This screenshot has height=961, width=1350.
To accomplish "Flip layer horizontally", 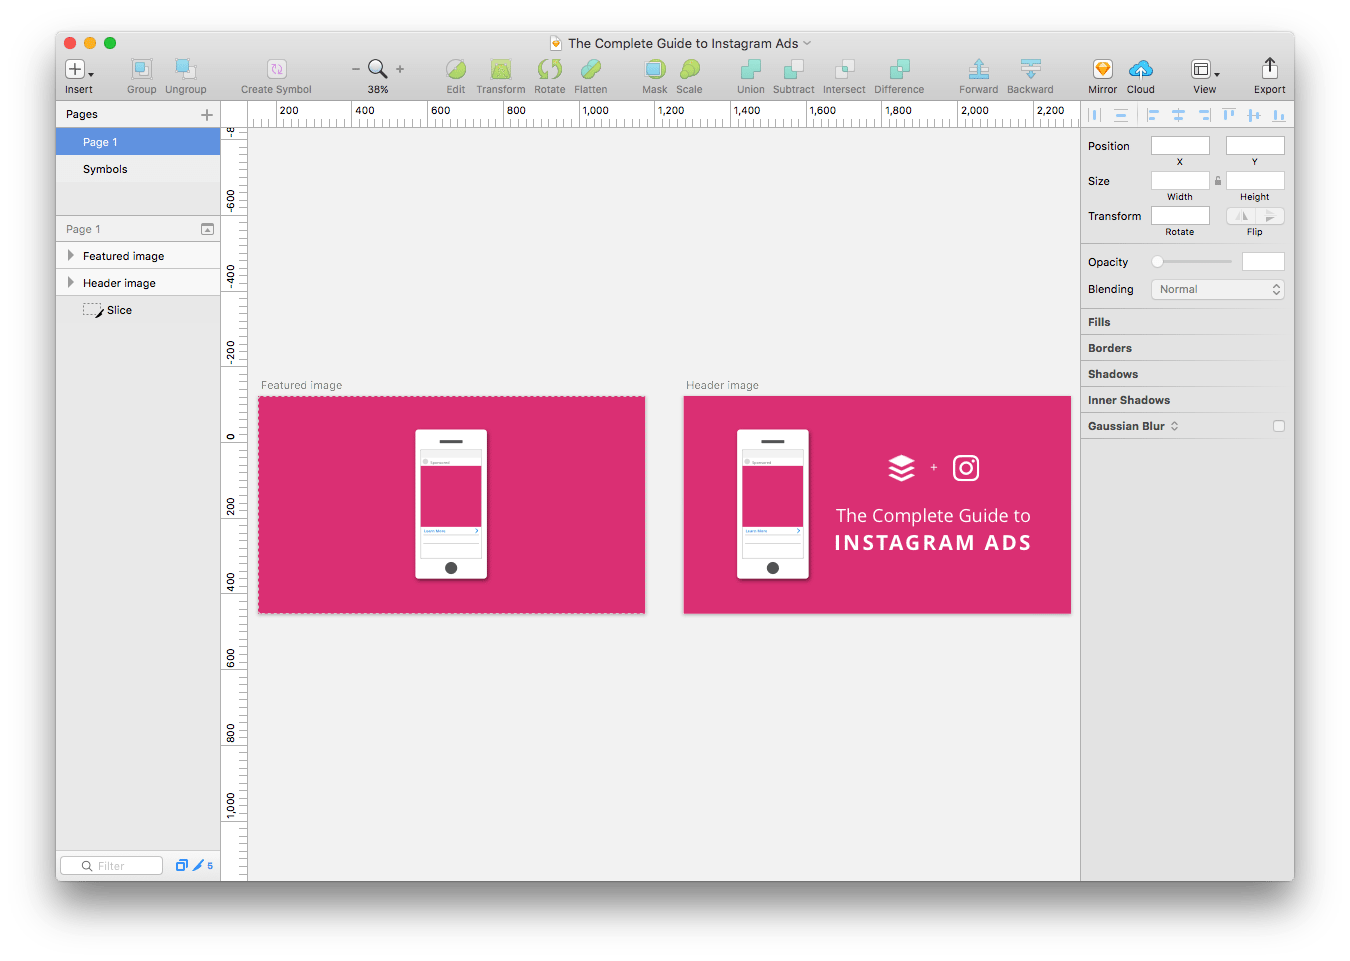I will click(1241, 216).
